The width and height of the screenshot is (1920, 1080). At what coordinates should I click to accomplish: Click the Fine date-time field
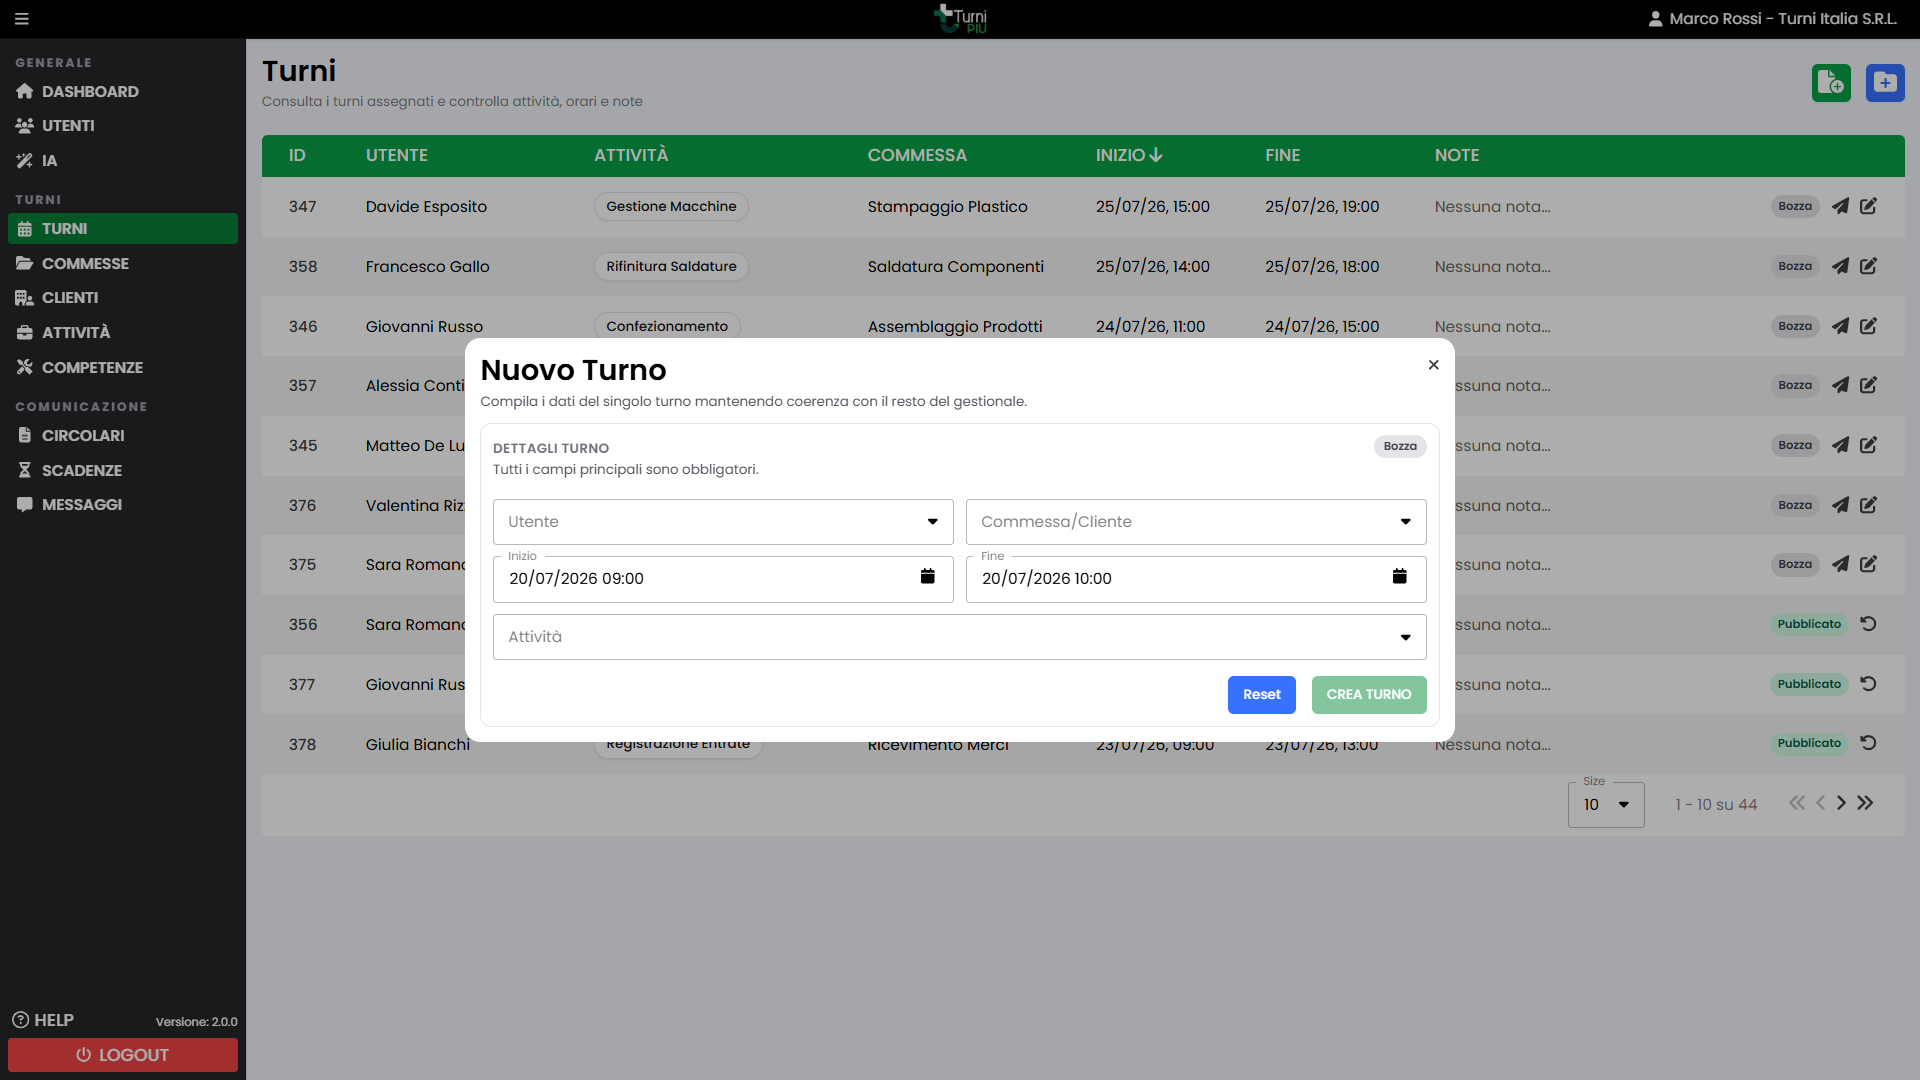click(1196, 579)
